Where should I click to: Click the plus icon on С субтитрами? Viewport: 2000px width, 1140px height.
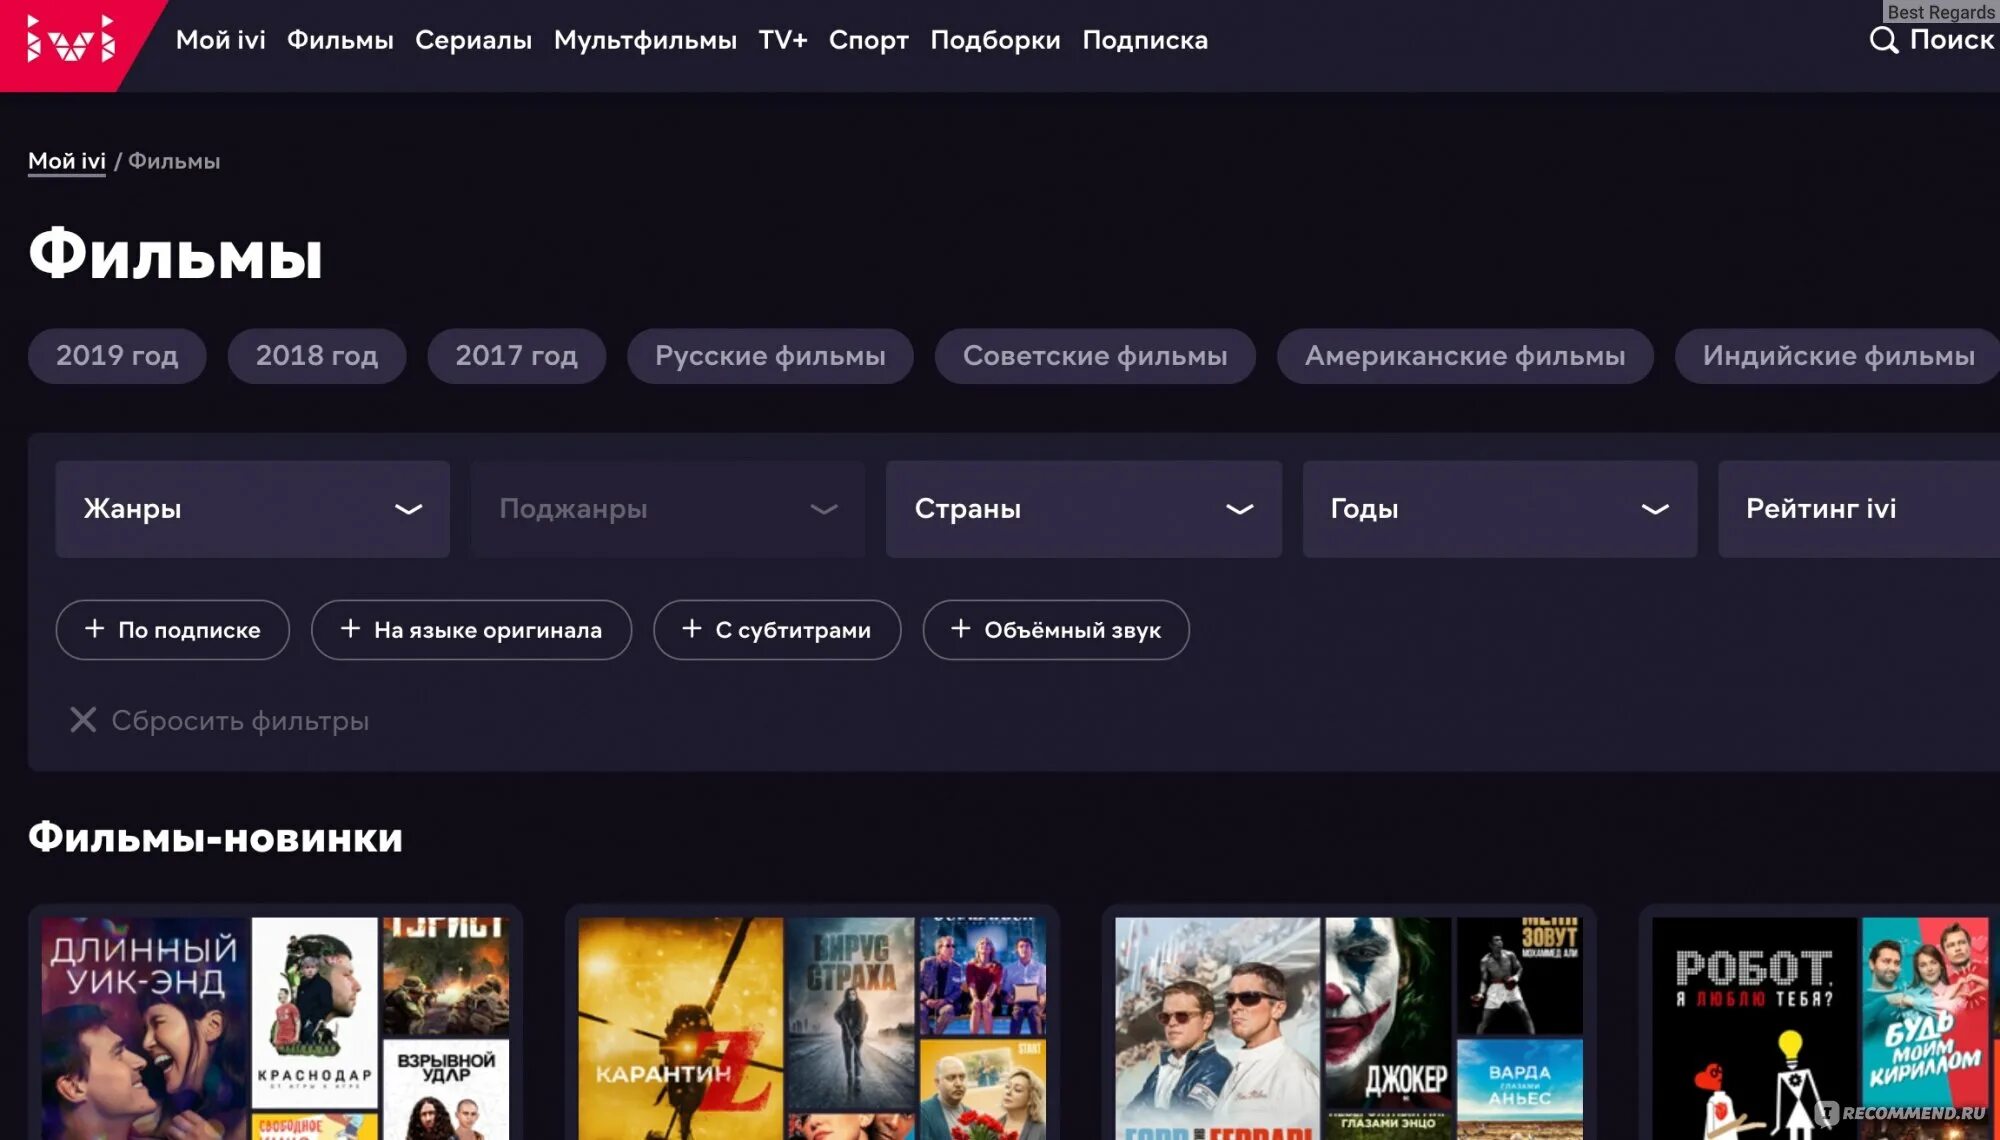point(691,629)
